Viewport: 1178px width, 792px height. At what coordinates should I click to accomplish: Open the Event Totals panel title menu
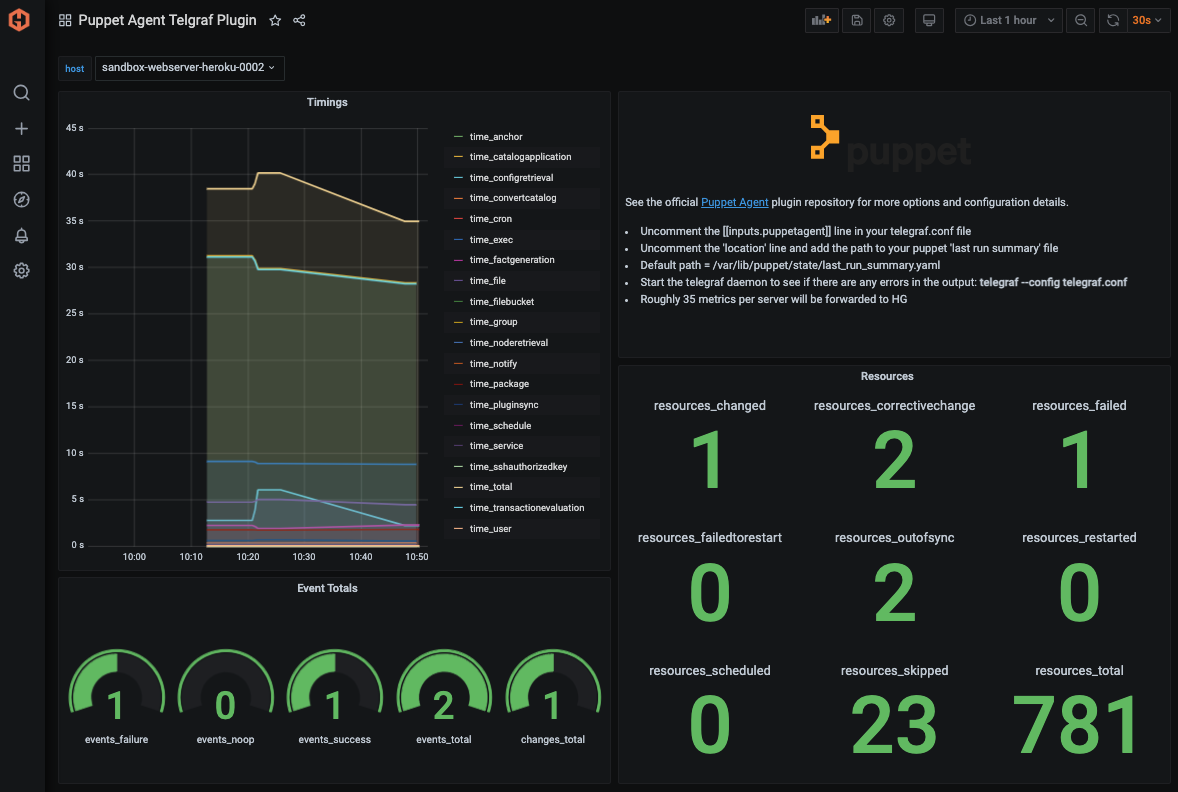point(327,588)
